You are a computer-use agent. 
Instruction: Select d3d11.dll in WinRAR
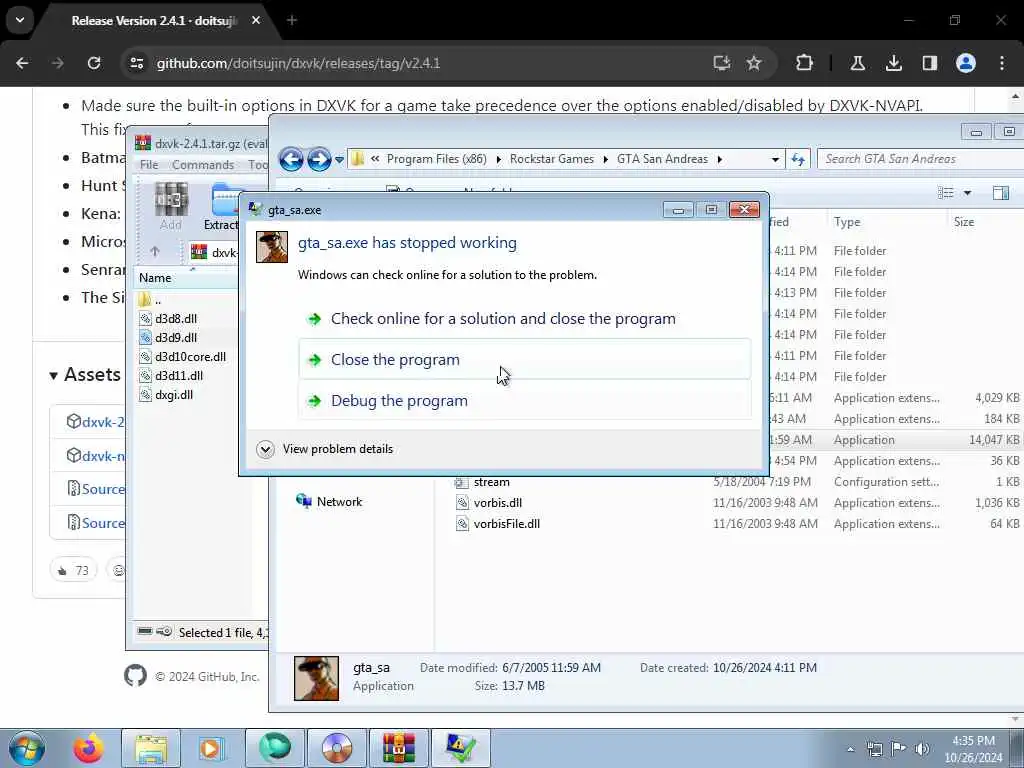[x=172, y=376]
